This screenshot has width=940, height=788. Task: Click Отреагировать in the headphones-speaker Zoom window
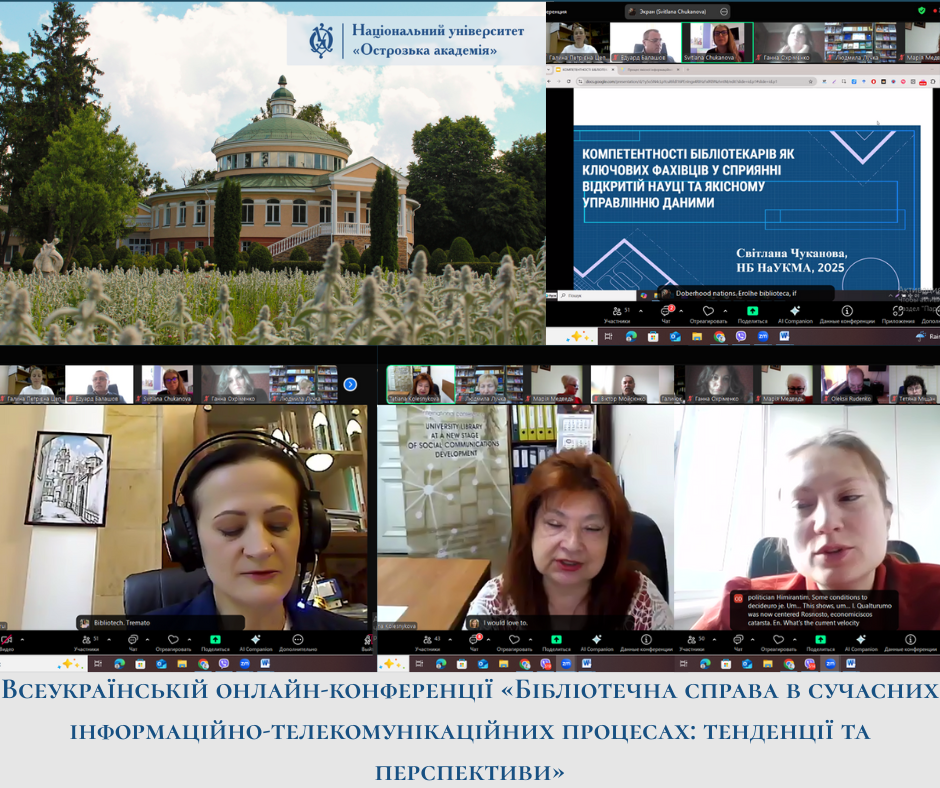173,642
